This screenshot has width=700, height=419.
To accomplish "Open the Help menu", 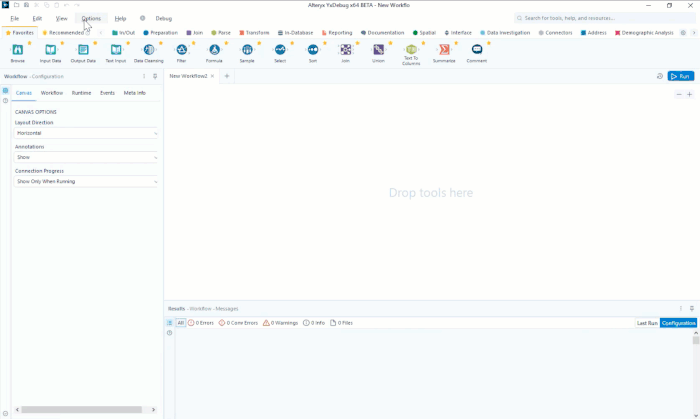I will (x=120, y=18).
